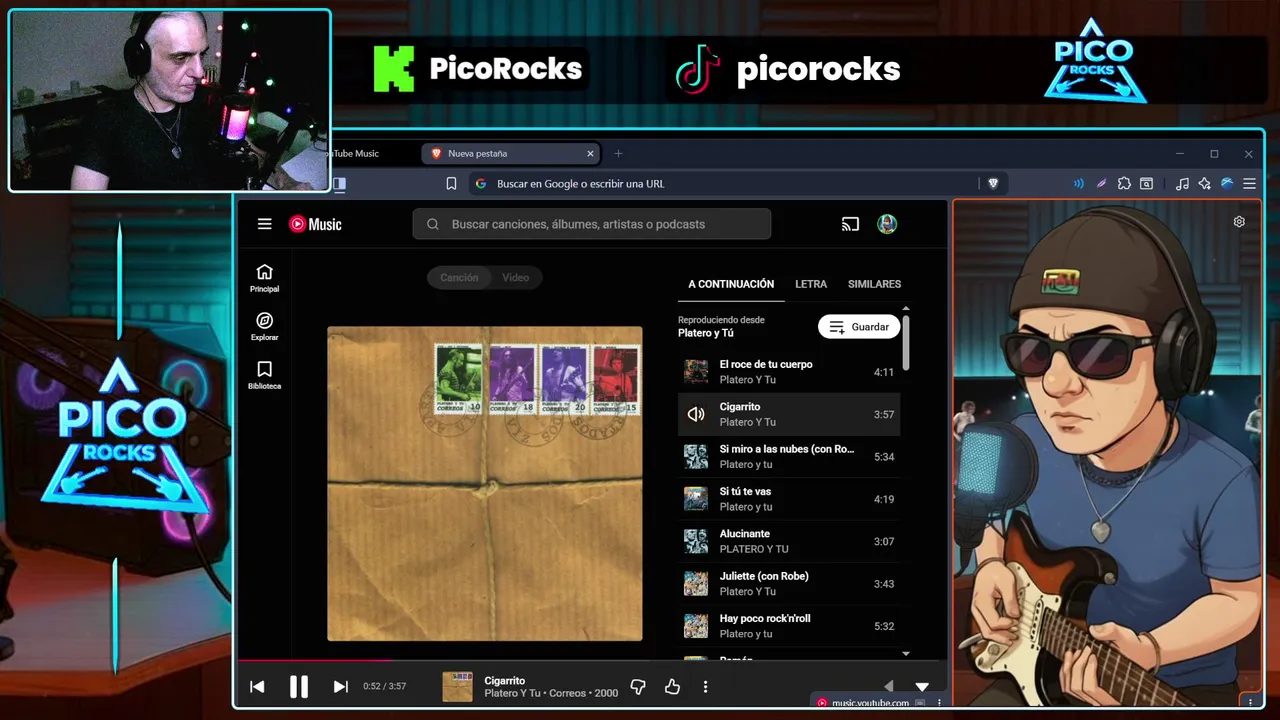Click the queue list scrollbar

tap(906, 343)
